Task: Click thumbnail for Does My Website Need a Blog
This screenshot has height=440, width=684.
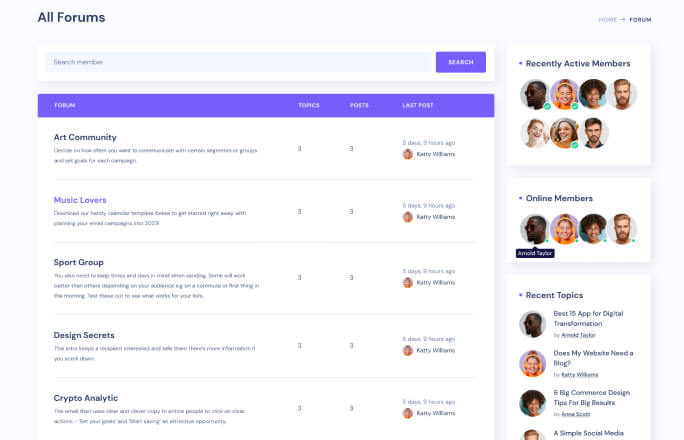Action: (532, 363)
